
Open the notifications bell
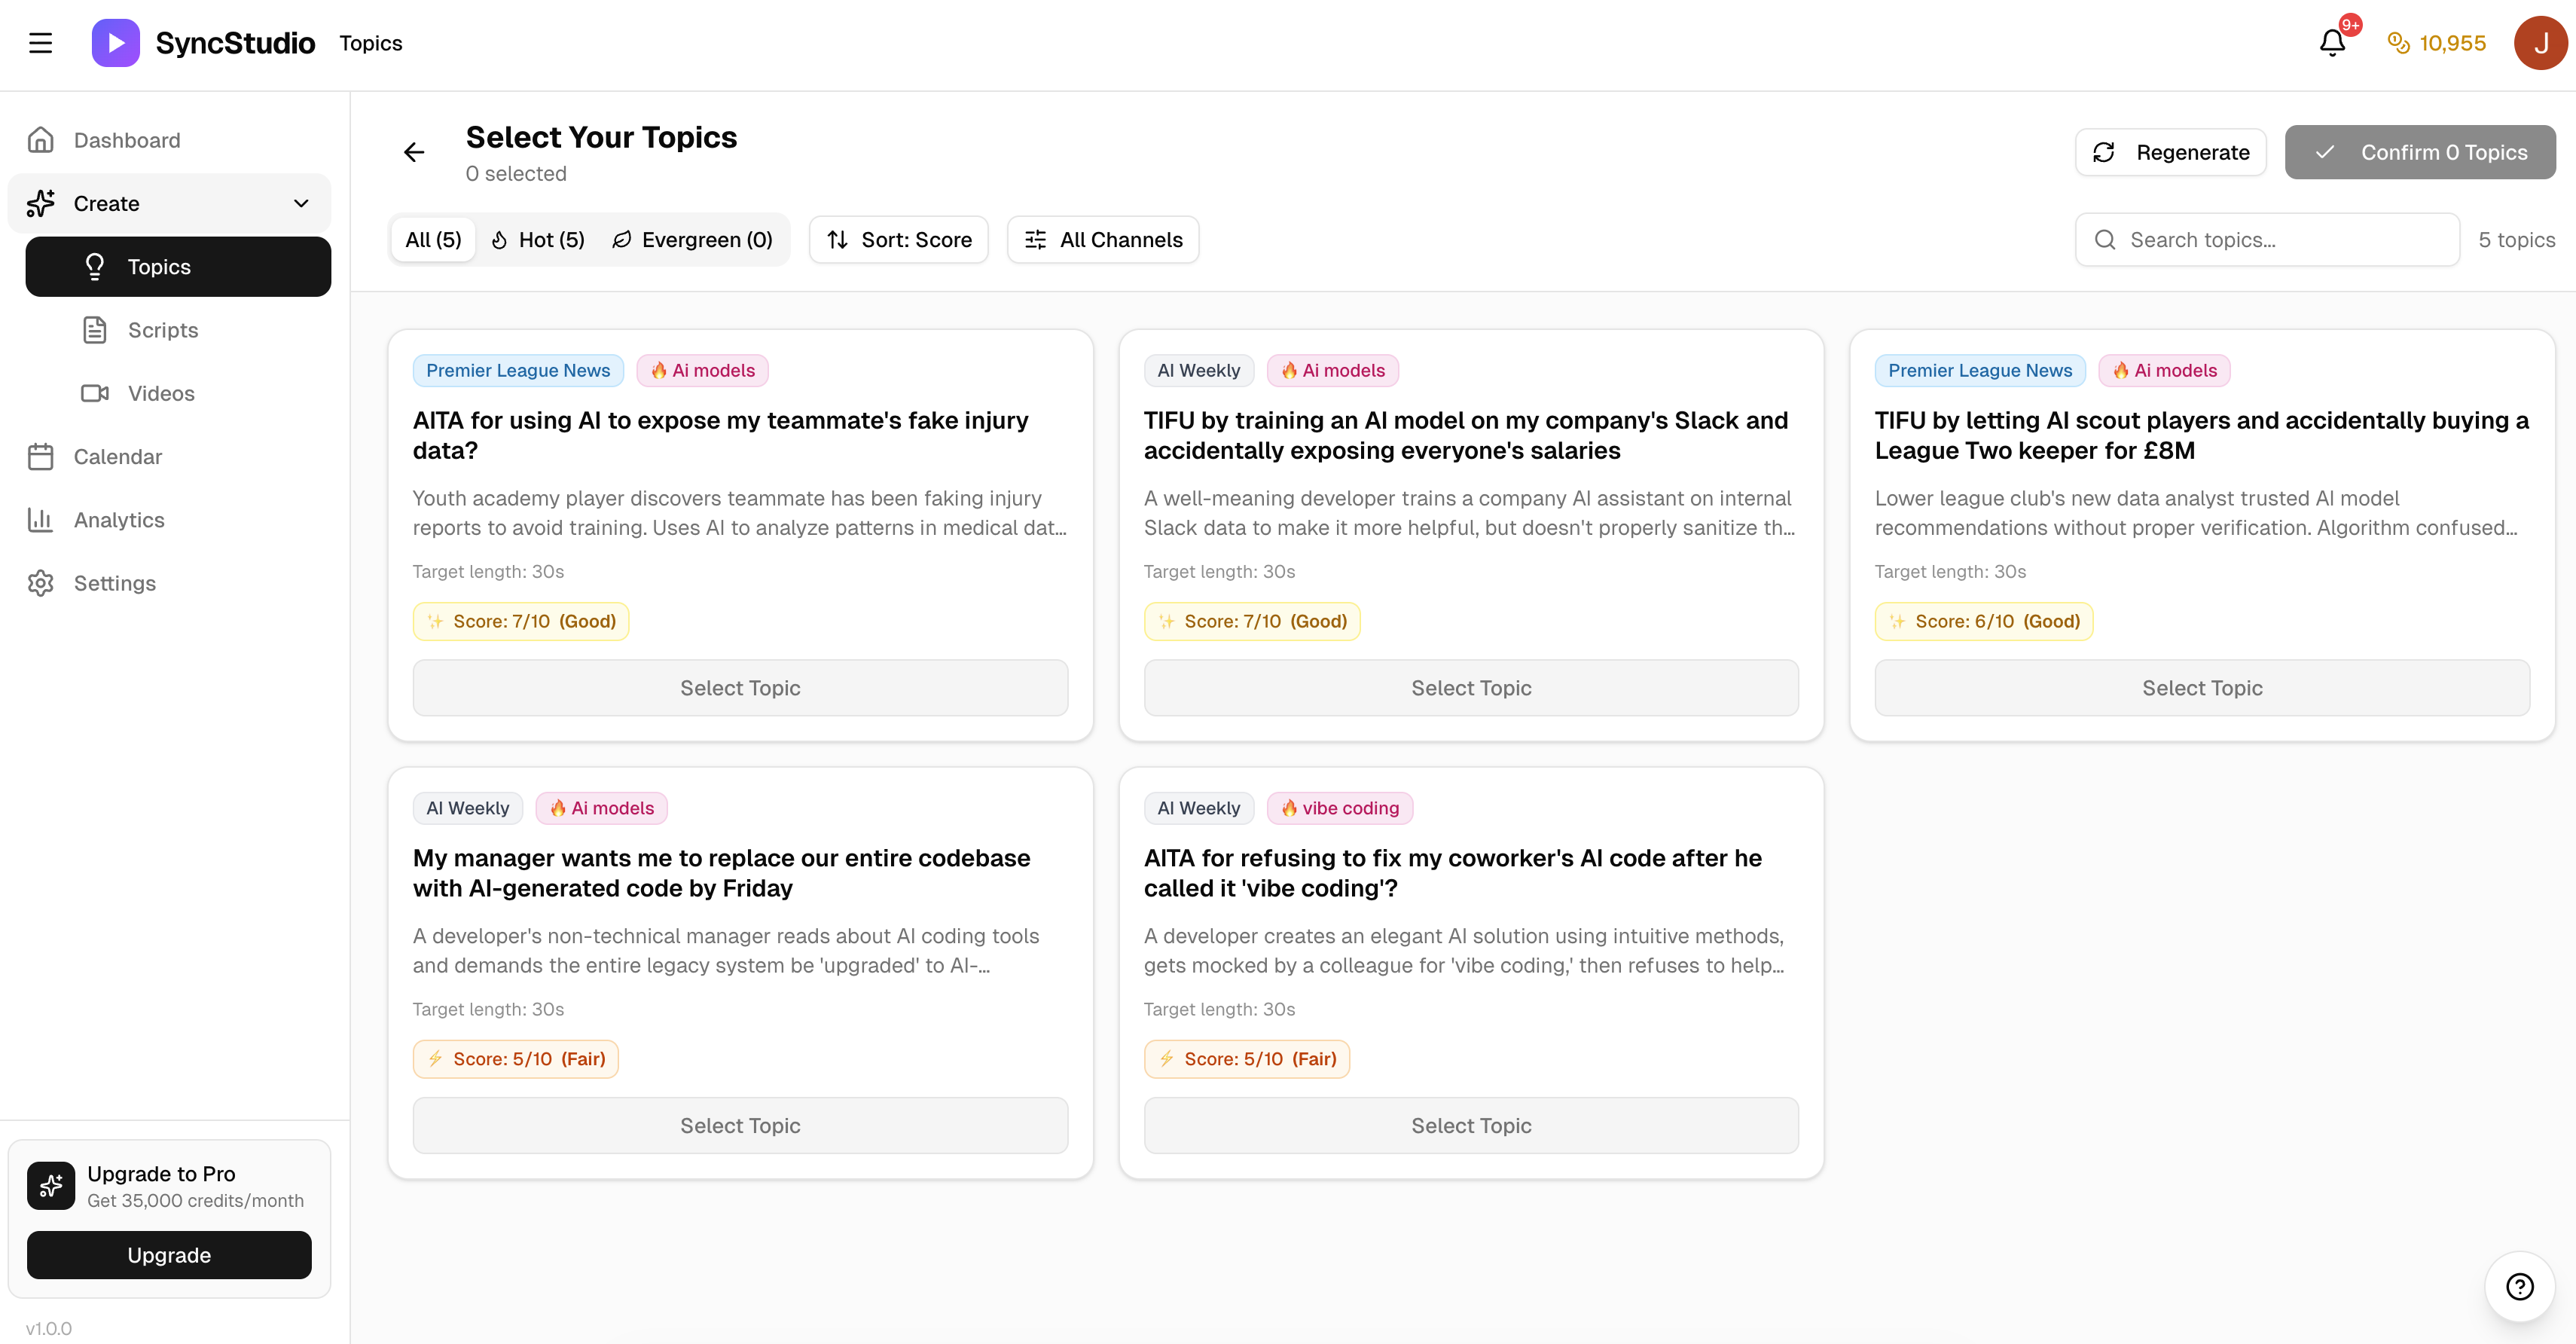pos(2333,42)
